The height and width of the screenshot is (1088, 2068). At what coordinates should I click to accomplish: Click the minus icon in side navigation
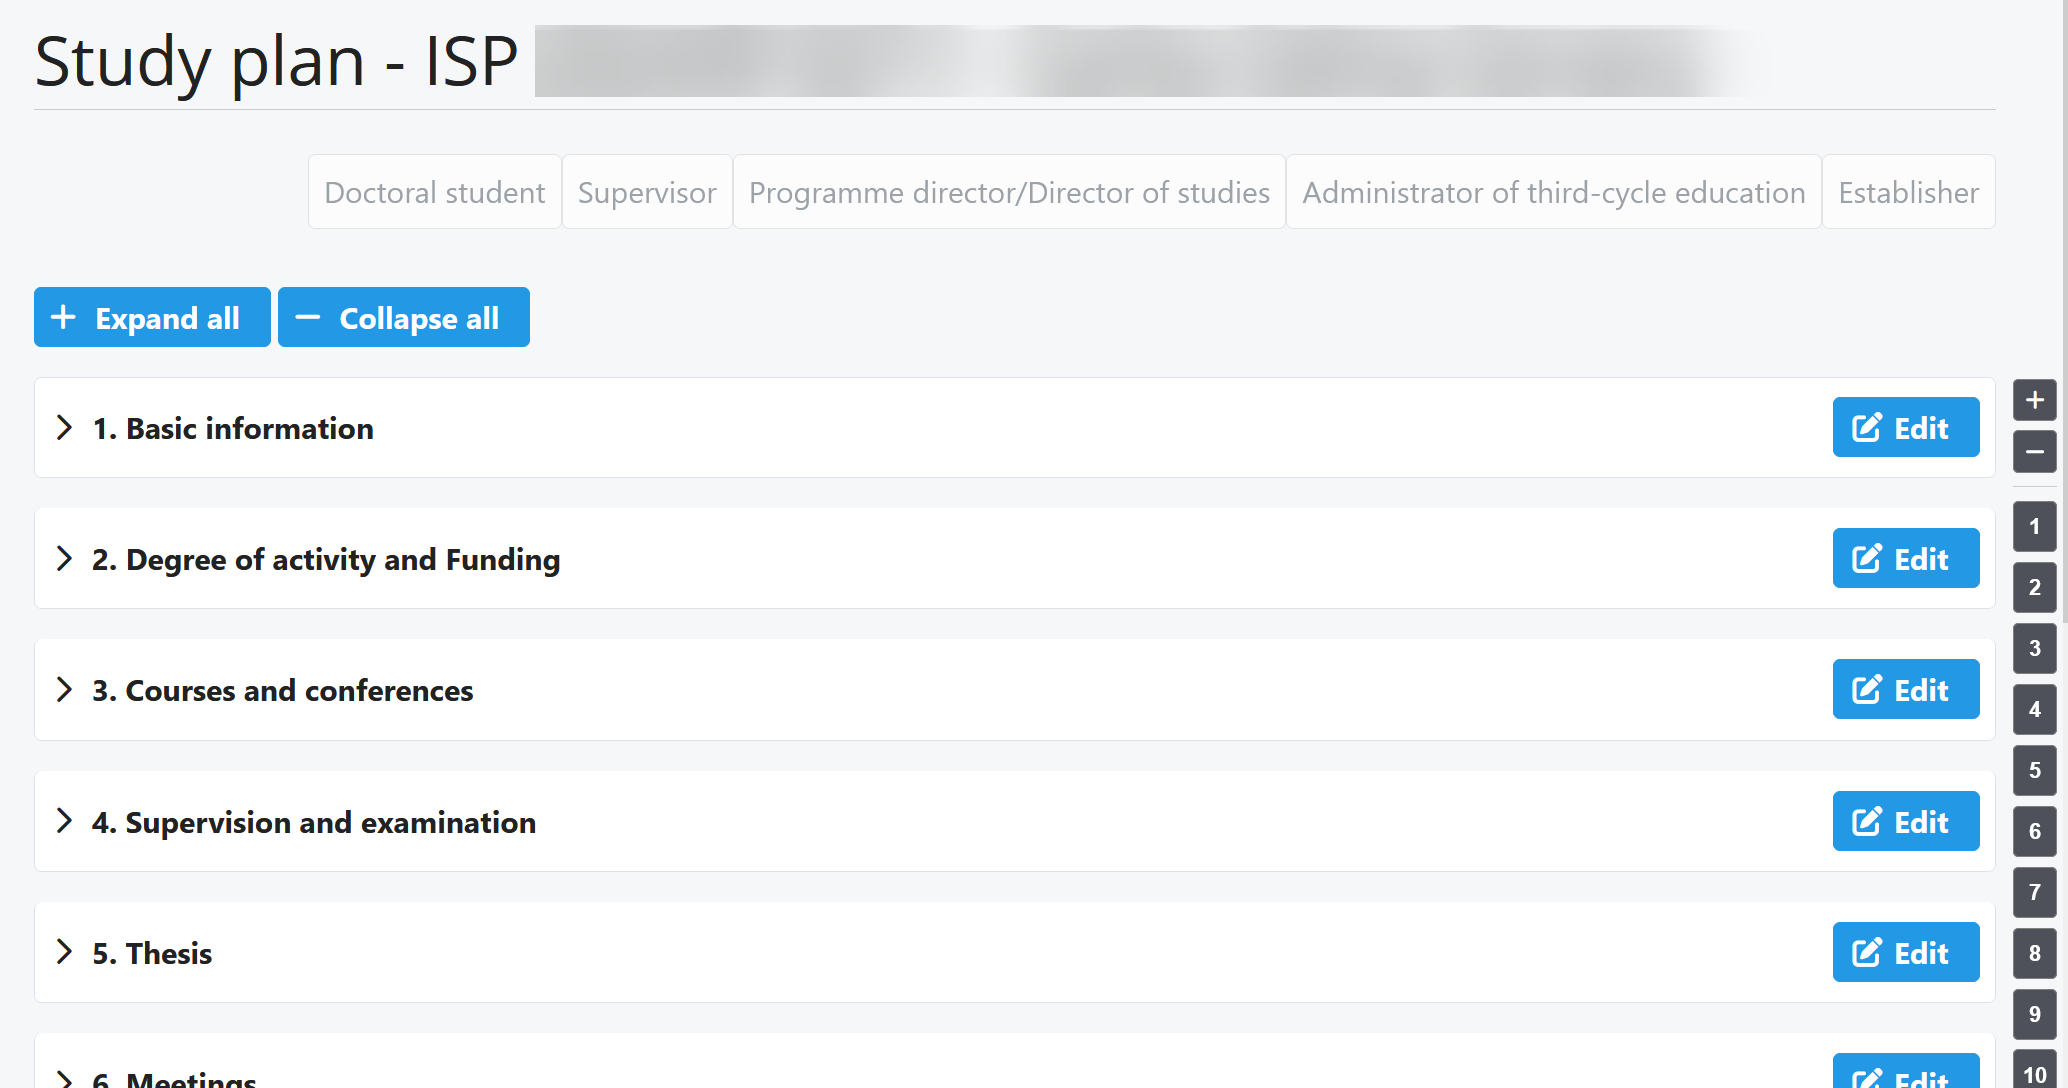2034,452
